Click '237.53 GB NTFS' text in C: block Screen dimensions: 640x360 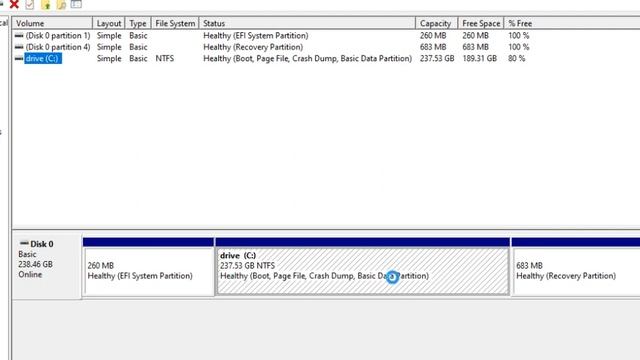[x=247, y=265]
